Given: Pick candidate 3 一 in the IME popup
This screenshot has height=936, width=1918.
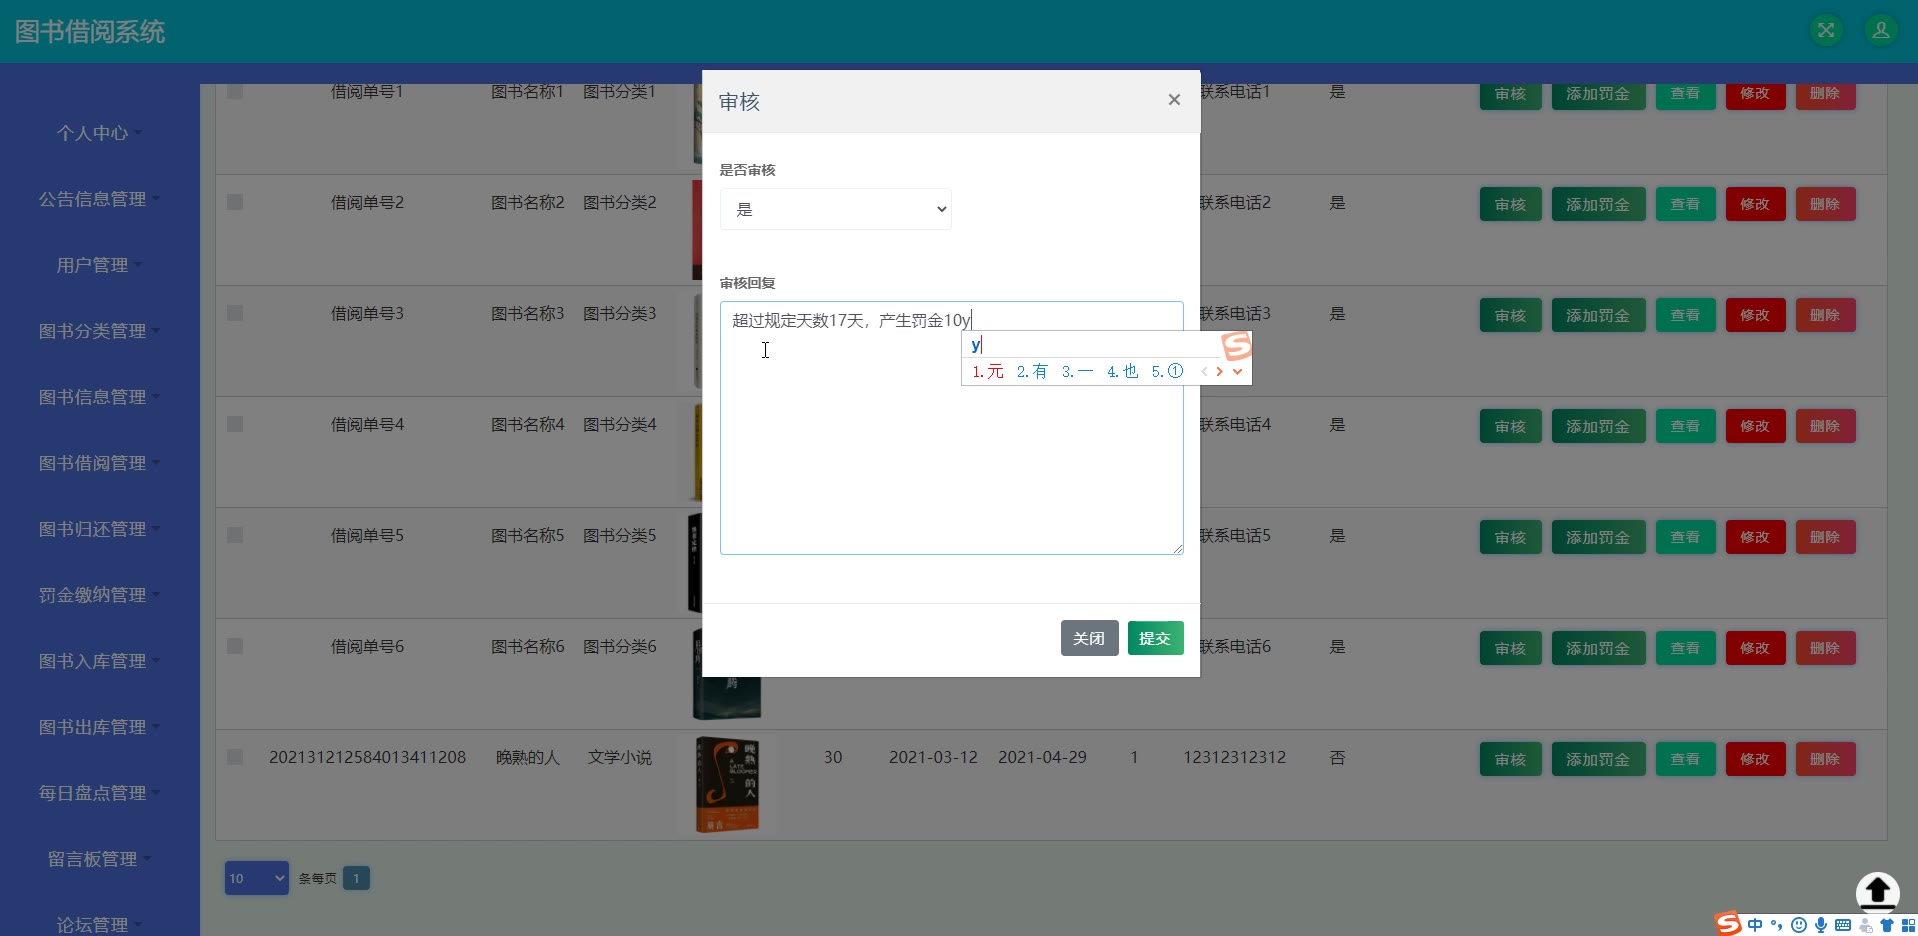Looking at the screenshot, I should (x=1077, y=372).
